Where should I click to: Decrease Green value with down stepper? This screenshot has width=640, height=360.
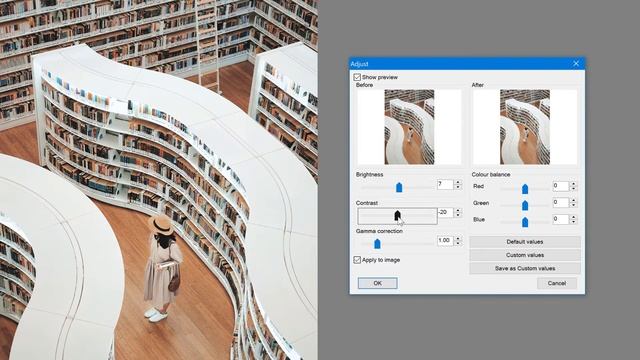[573, 205]
